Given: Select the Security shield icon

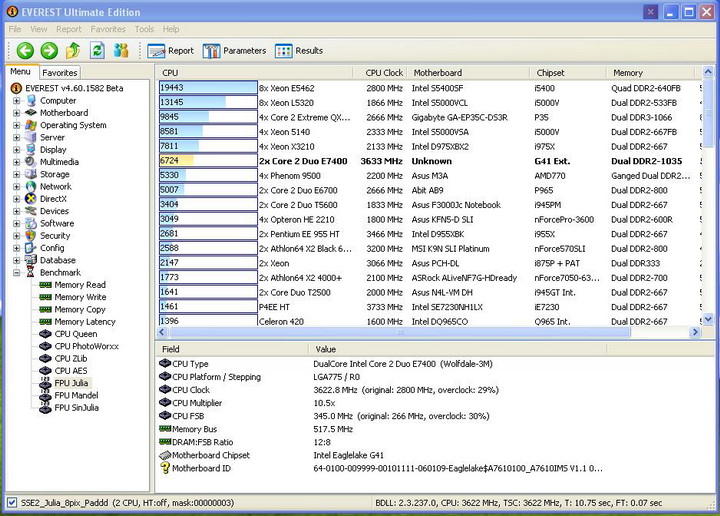Looking at the screenshot, I should (31, 236).
